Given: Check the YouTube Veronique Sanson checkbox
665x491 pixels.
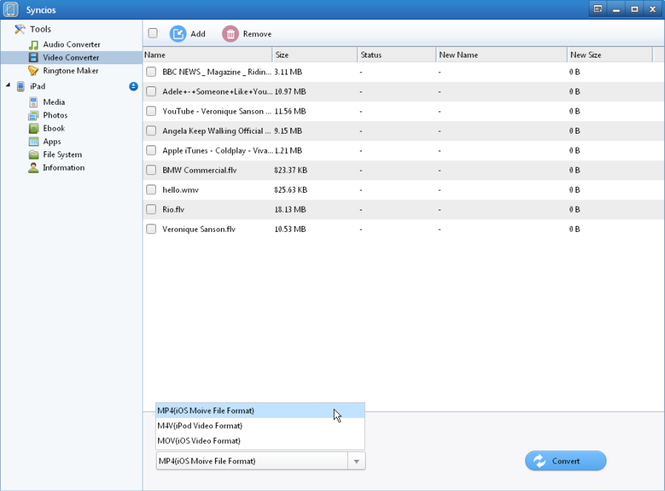Looking at the screenshot, I should point(151,111).
